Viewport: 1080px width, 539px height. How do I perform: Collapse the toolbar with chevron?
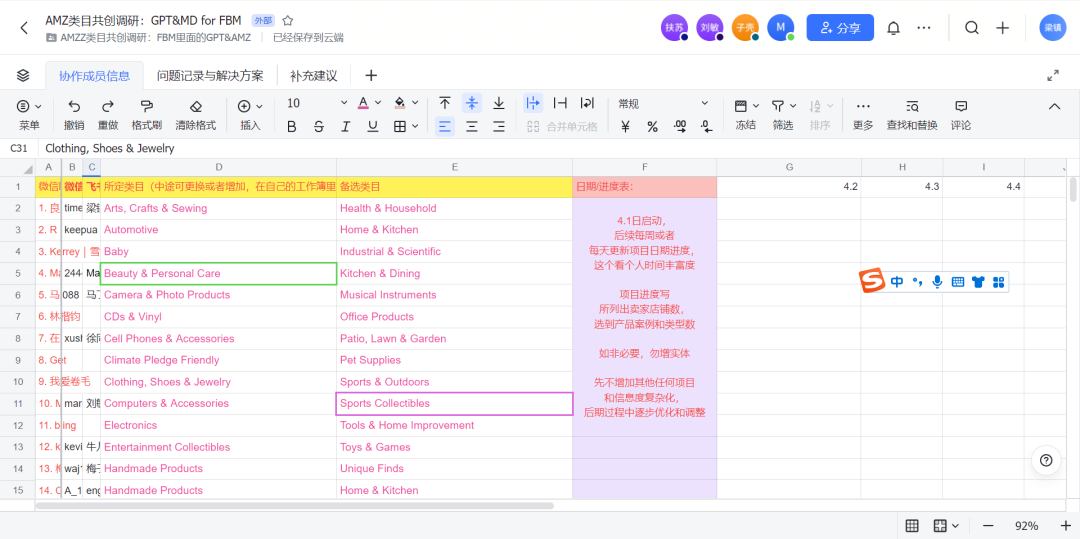[x=1054, y=106]
